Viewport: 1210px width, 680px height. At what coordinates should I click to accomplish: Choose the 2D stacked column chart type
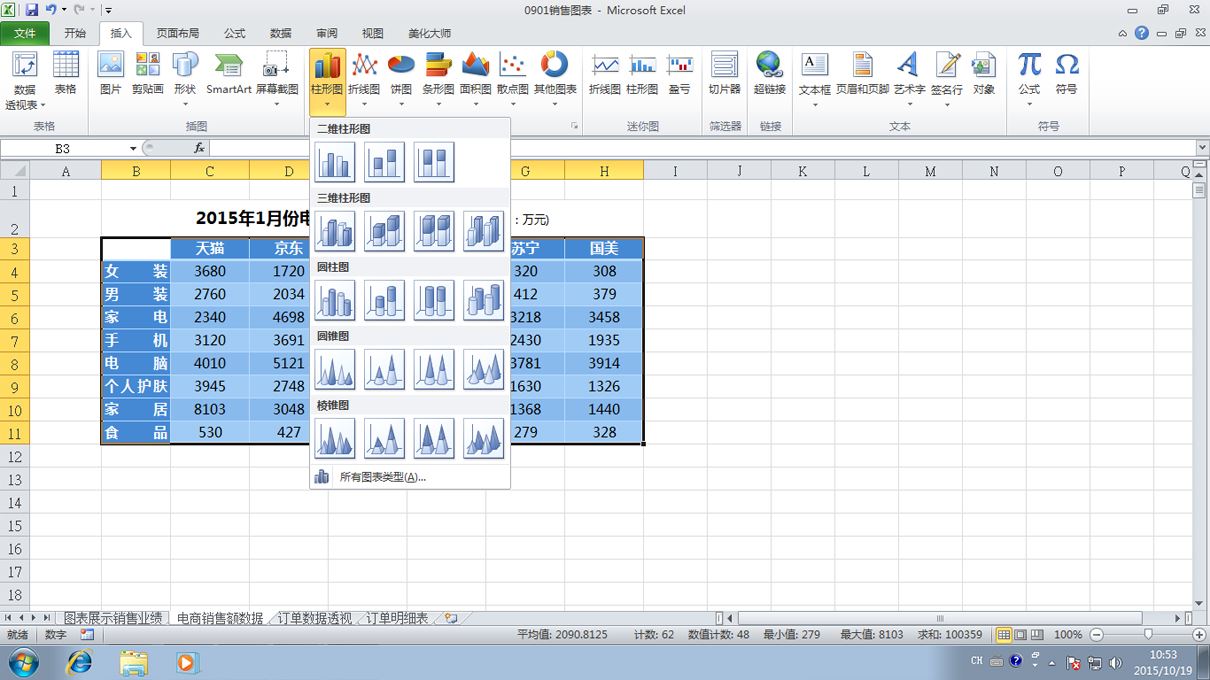384,162
